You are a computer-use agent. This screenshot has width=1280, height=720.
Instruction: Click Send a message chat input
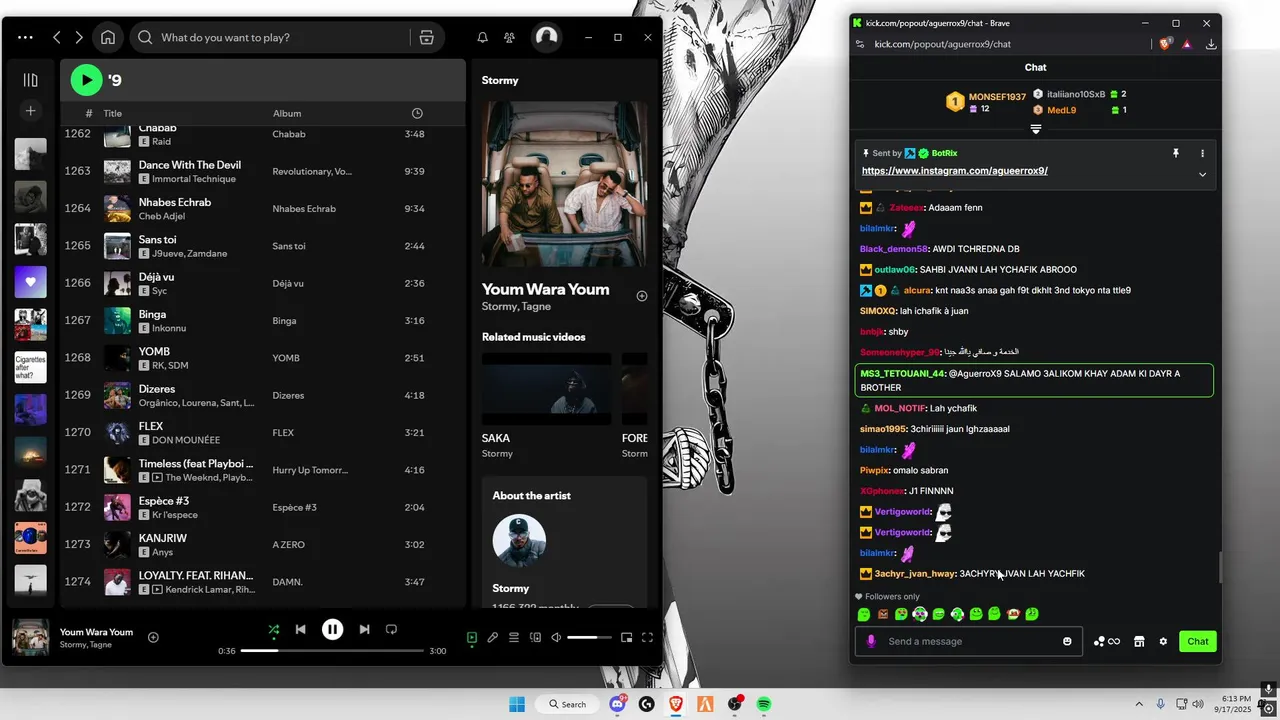[968, 641]
